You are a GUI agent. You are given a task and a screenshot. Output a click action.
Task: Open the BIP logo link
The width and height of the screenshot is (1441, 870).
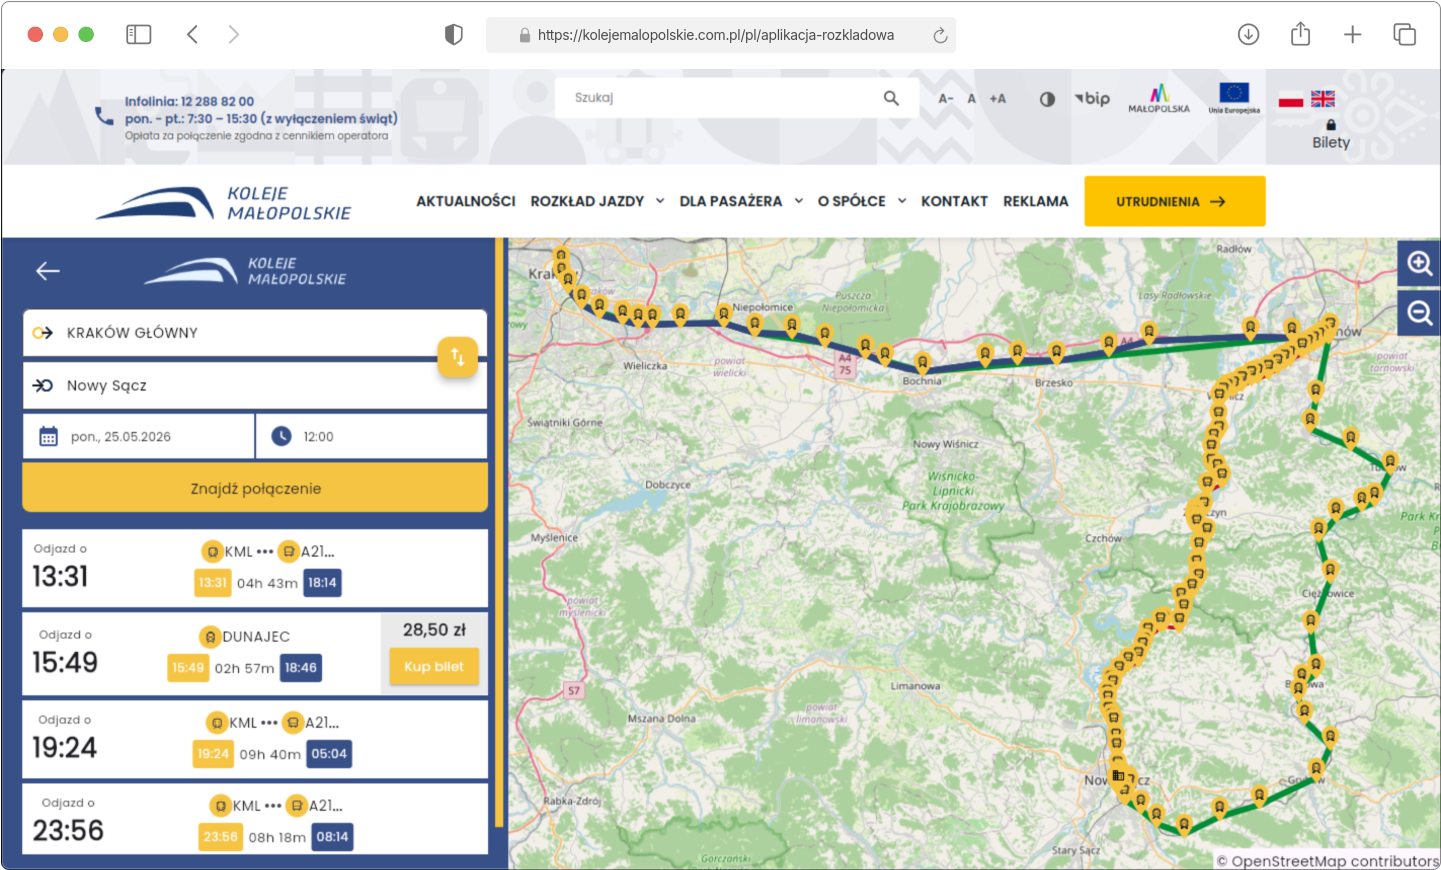click(1092, 98)
